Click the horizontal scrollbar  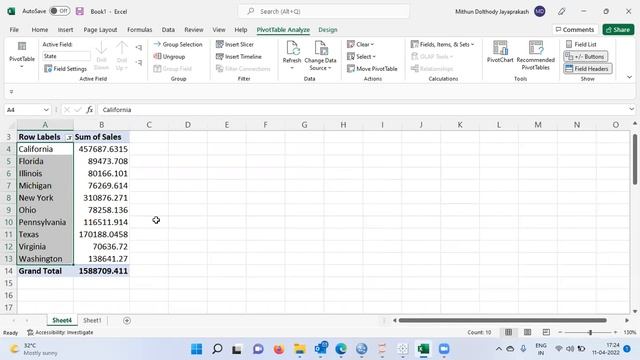[x=502, y=320]
